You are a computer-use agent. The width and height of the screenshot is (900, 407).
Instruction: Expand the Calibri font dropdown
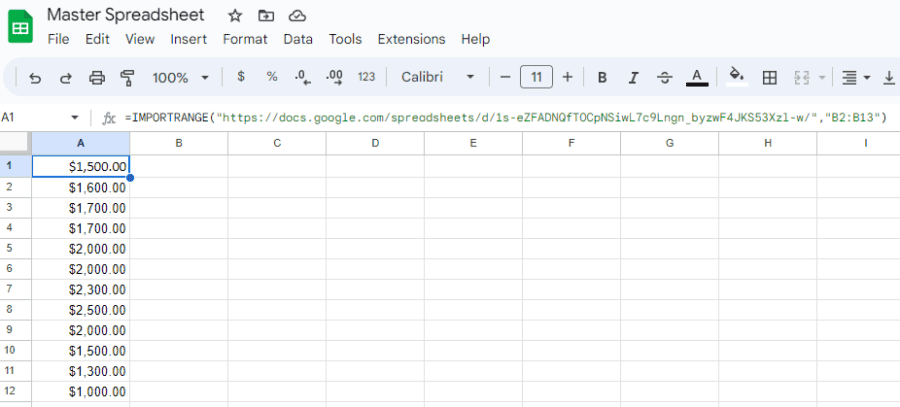click(438, 77)
